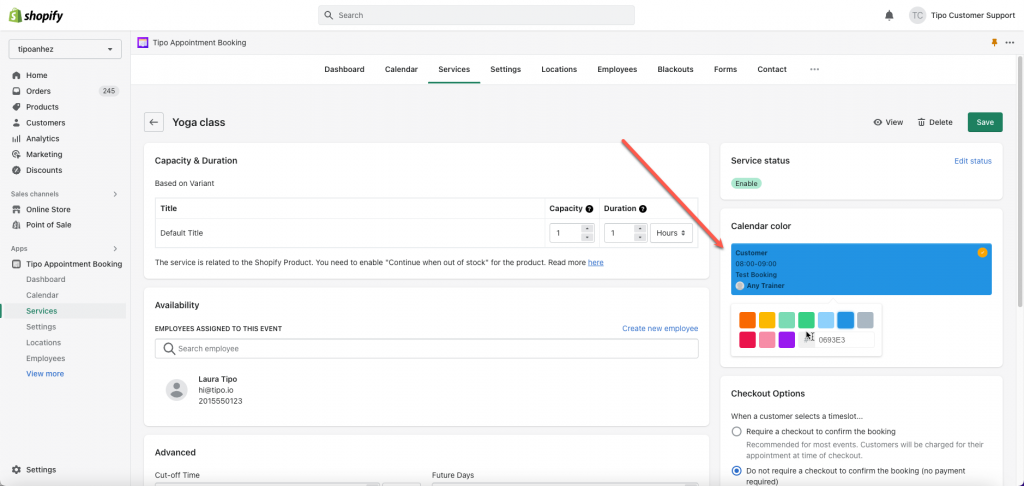Click View more in sidebar

click(x=45, y=374)
